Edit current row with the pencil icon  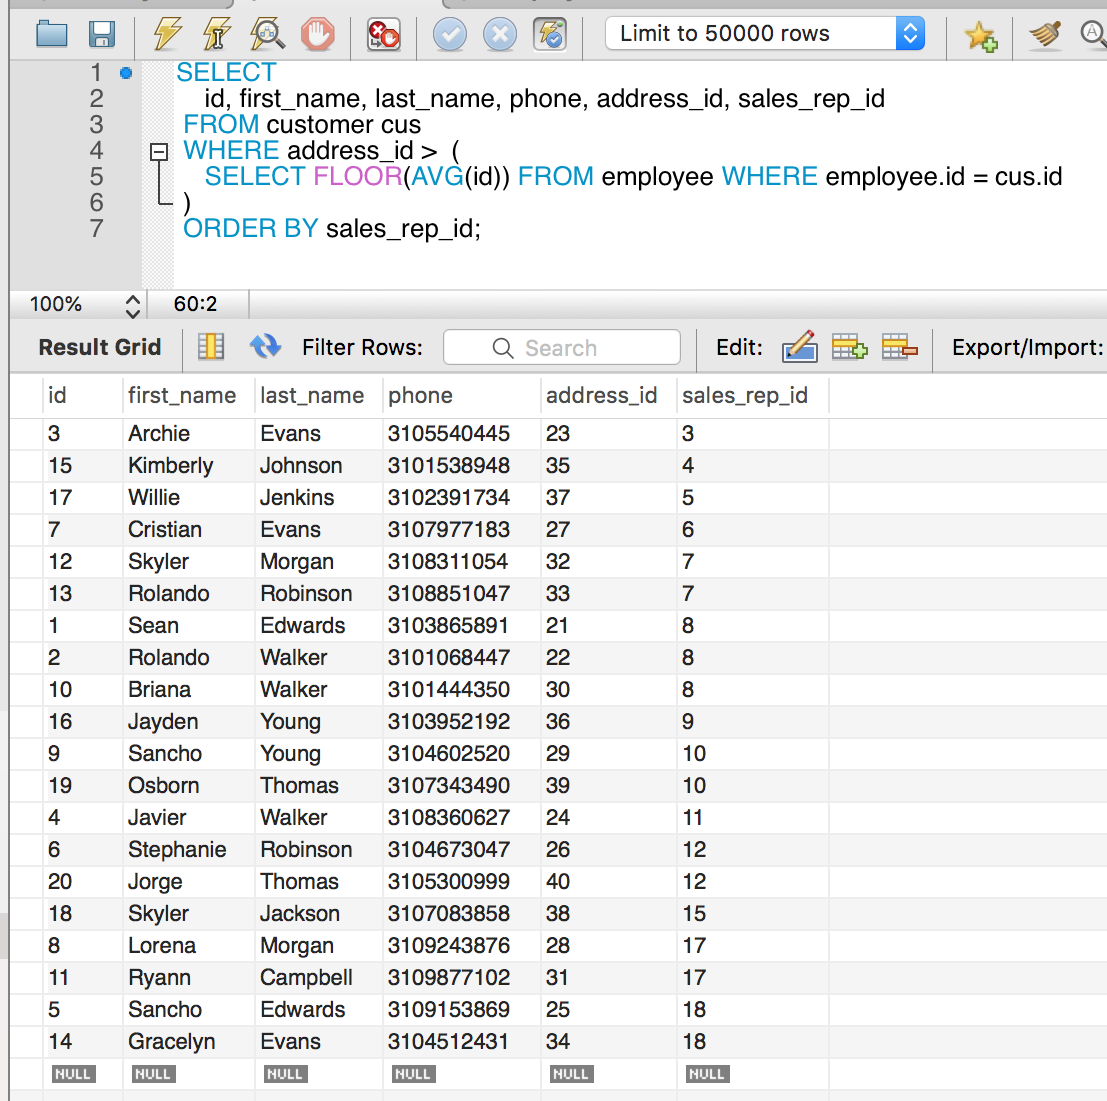tap(800, 347)
